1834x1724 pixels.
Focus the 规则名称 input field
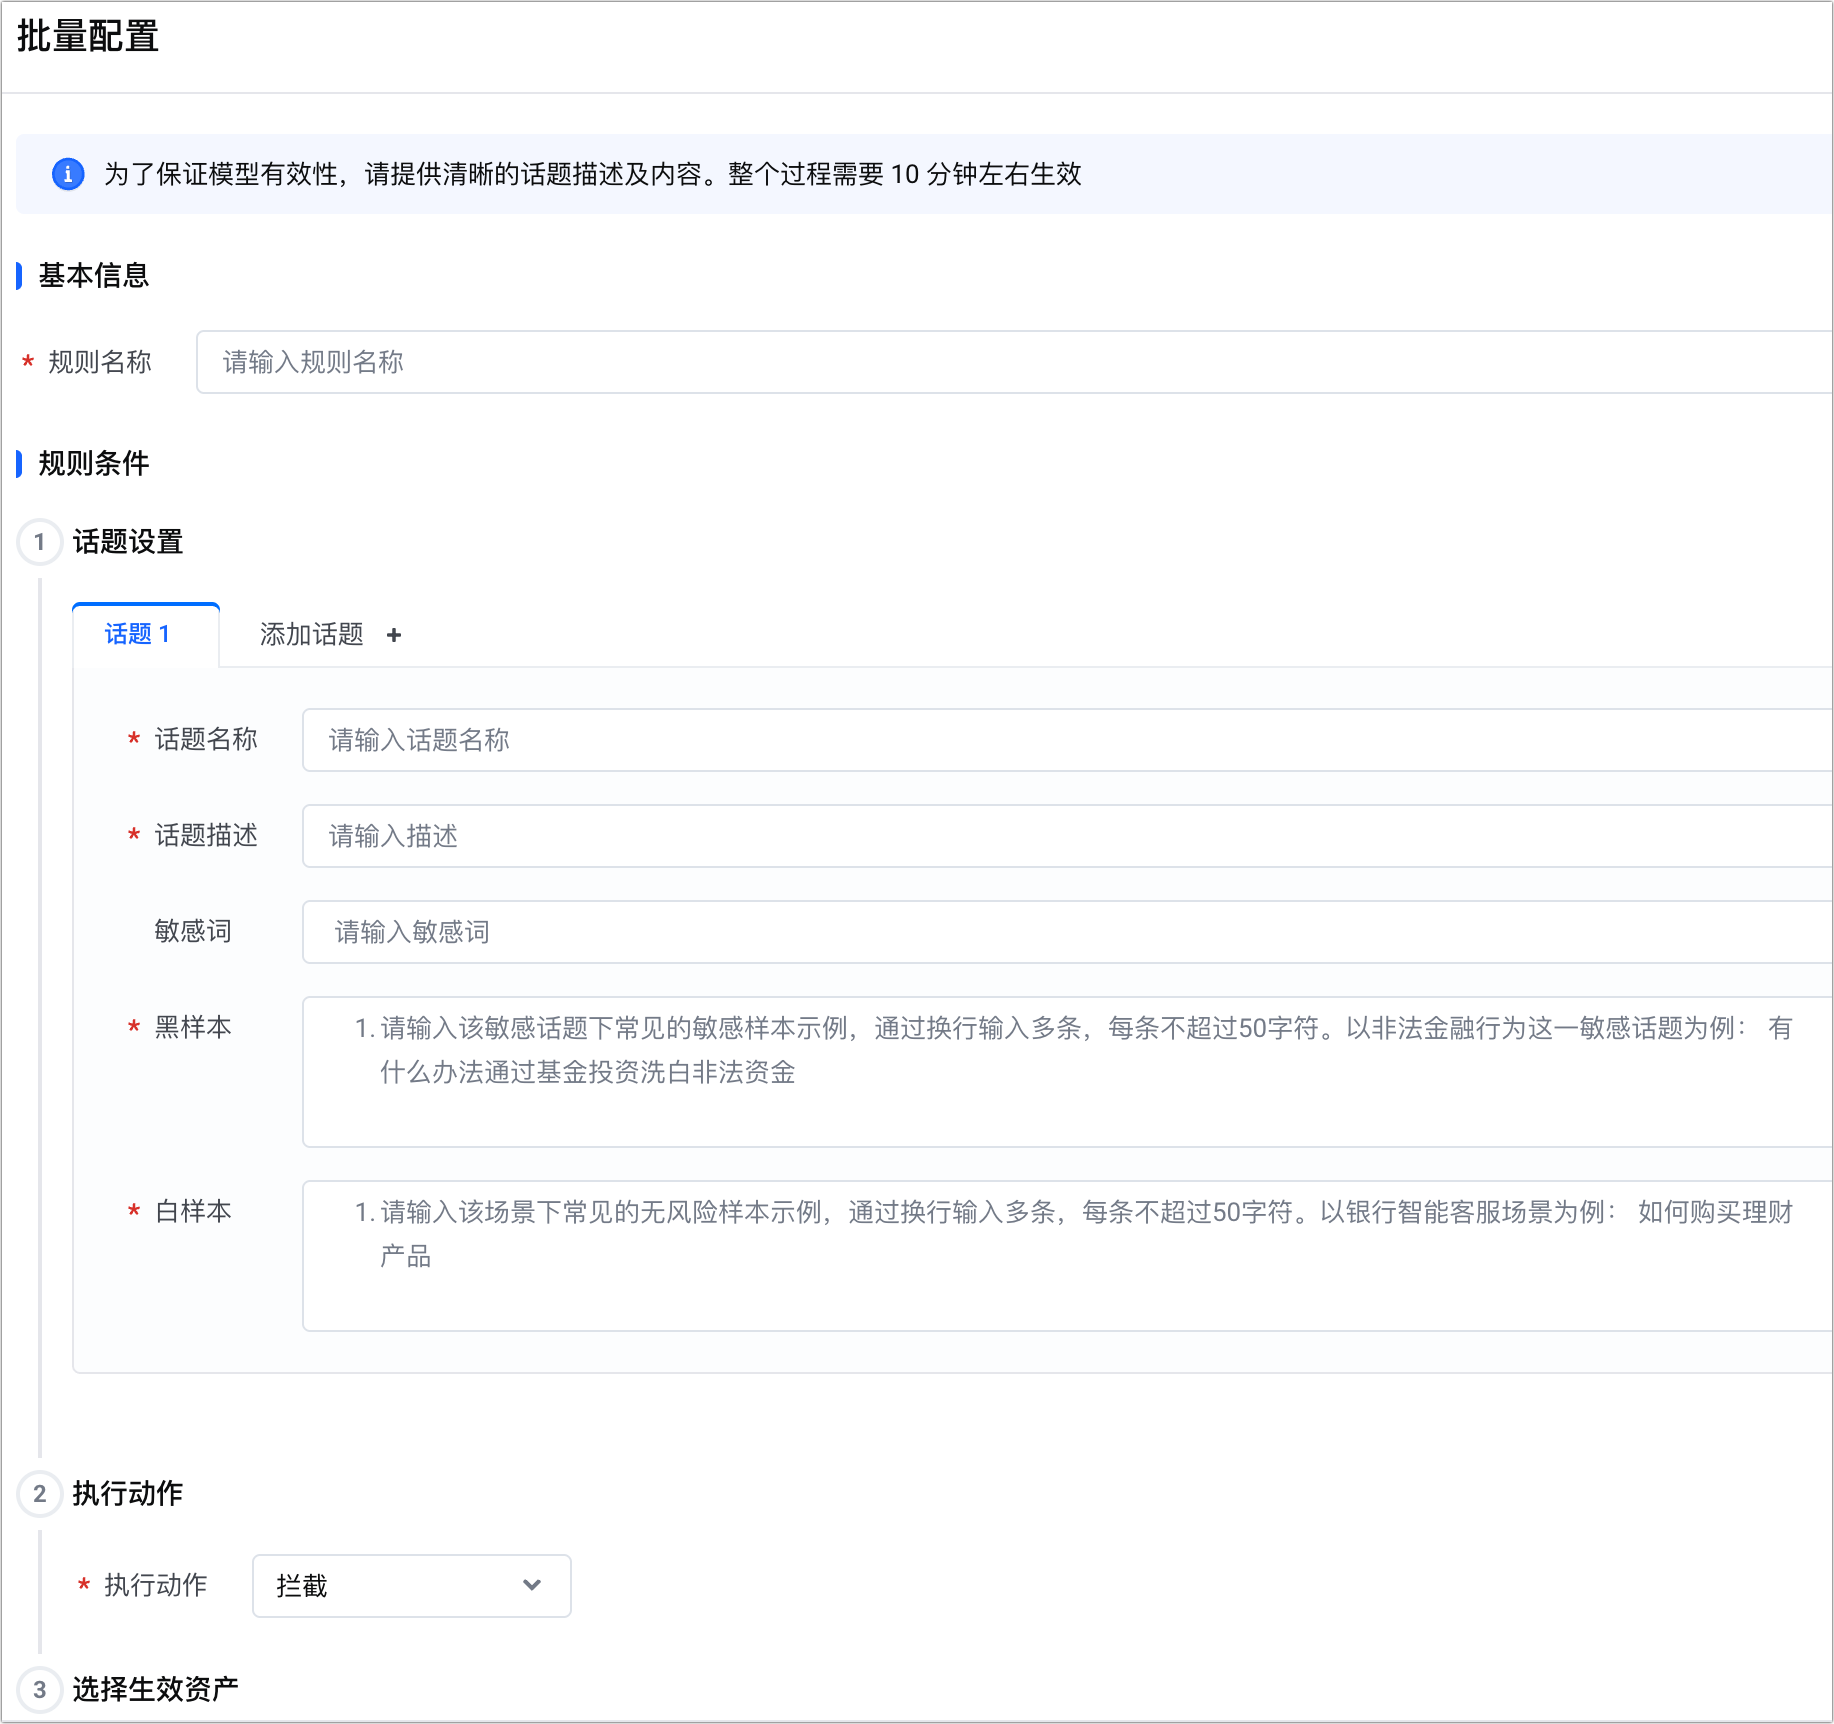[1010, 362]
